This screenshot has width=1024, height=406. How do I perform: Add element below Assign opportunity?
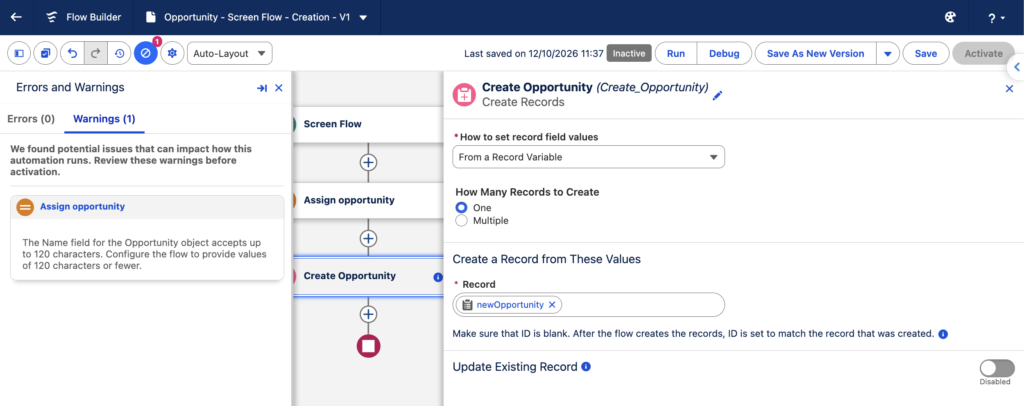coord(368,238)
